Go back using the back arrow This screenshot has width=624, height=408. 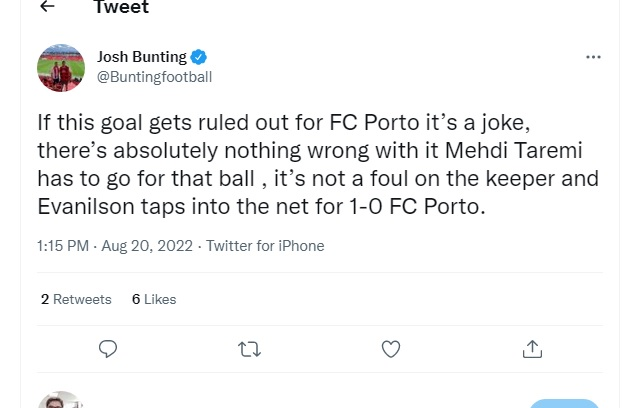48,8
